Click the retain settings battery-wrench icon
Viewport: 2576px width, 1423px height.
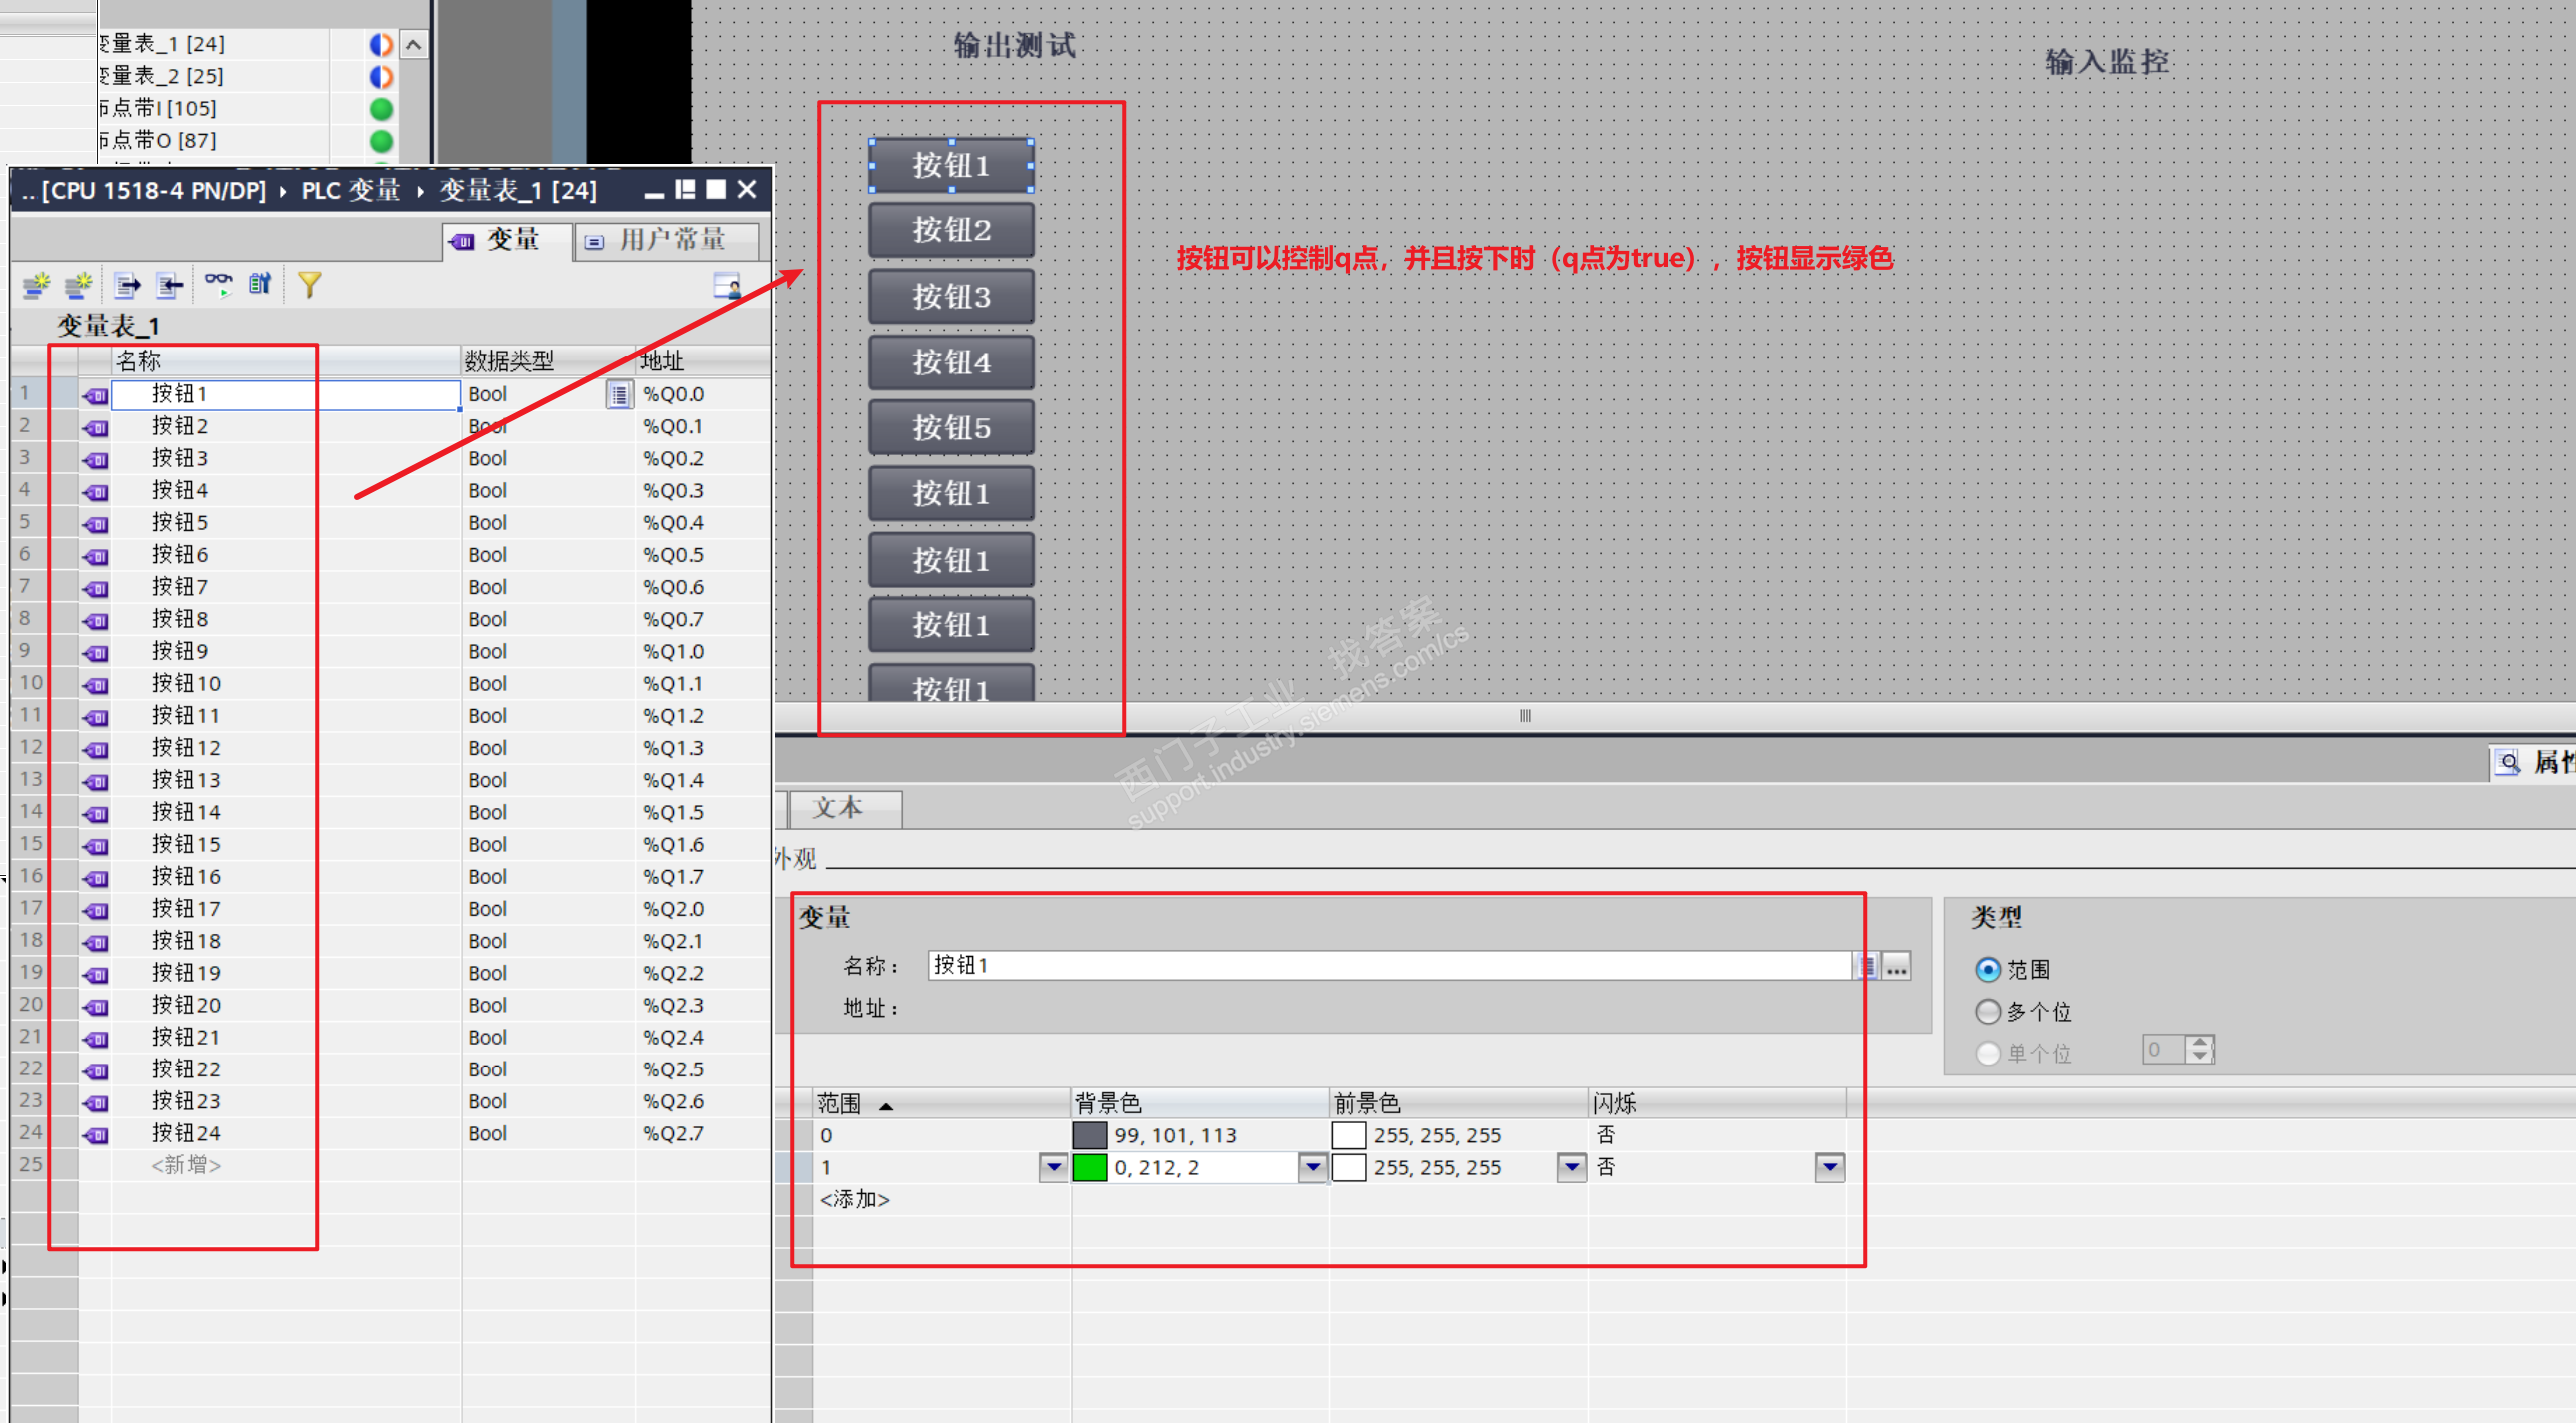click(260, 284)
